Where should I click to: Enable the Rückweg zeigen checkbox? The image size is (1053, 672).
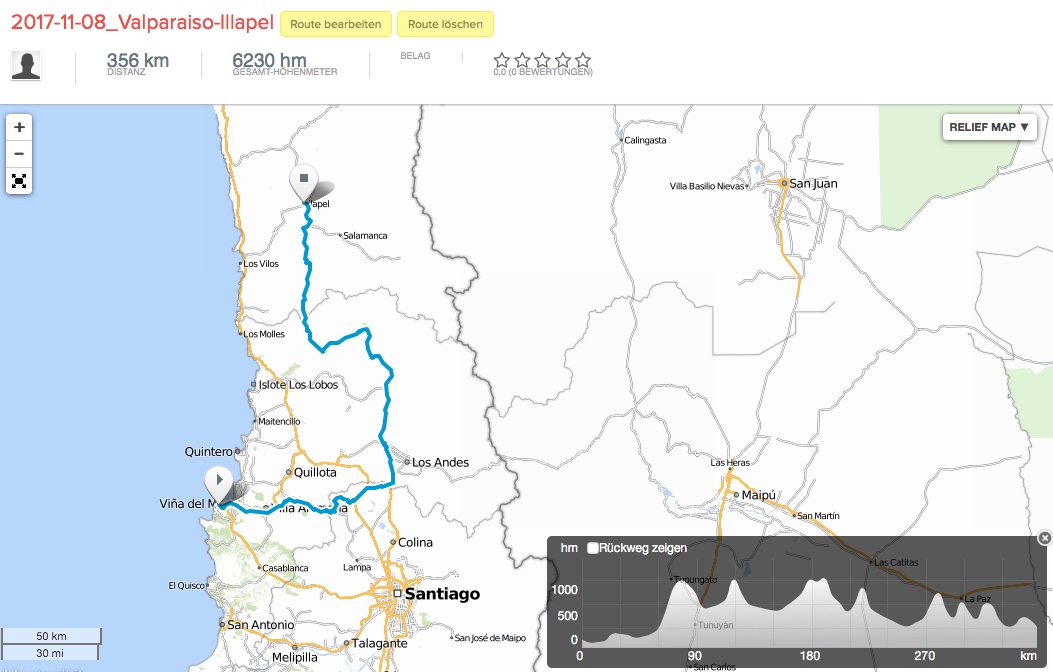593,548
